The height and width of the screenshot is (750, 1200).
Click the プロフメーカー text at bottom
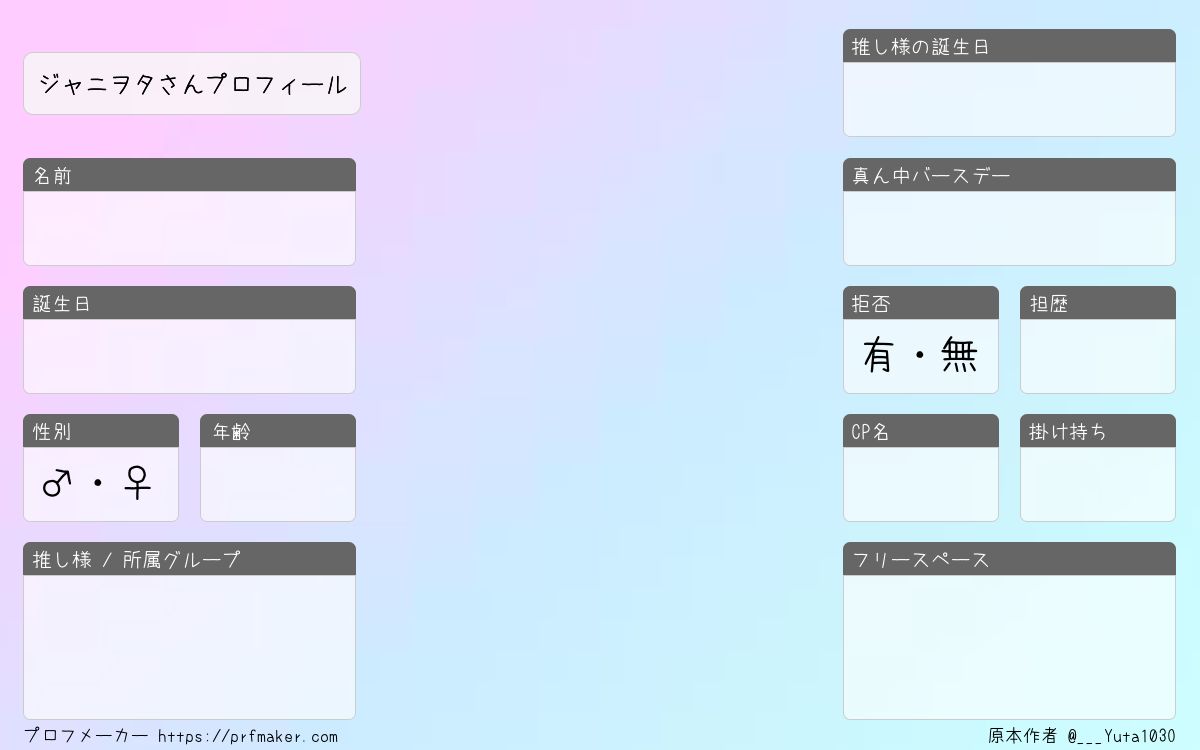tap(86, 736)
